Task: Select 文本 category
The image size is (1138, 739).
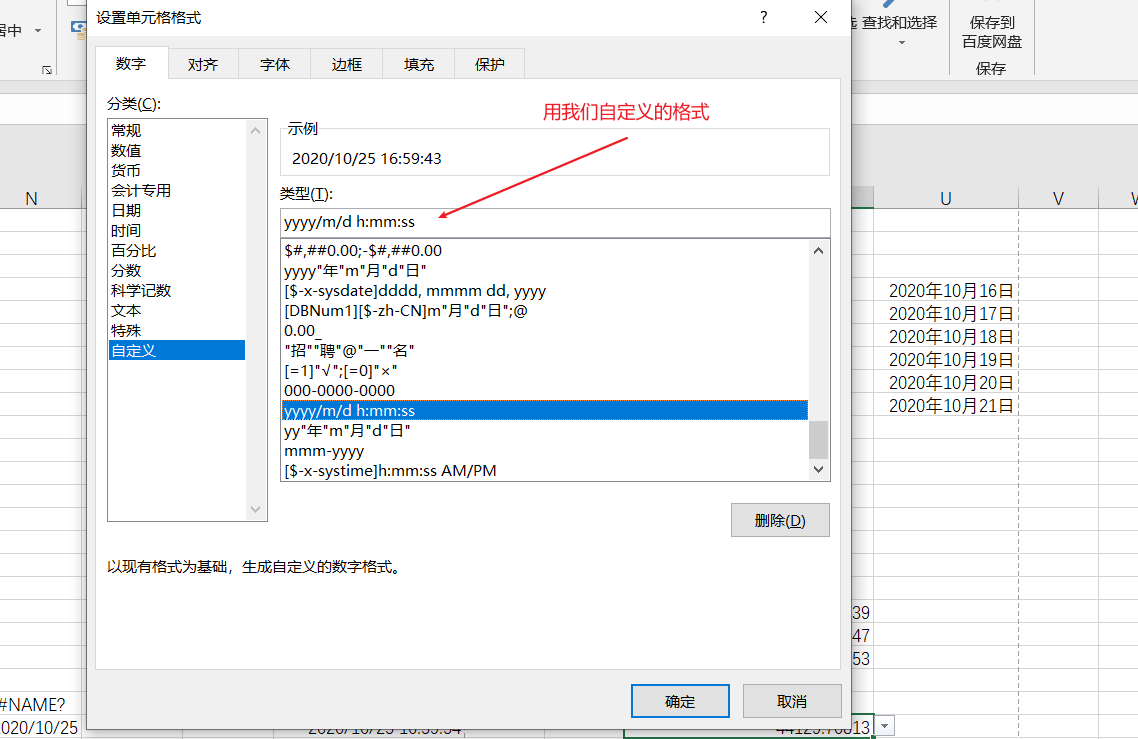Action: point(176,311)
